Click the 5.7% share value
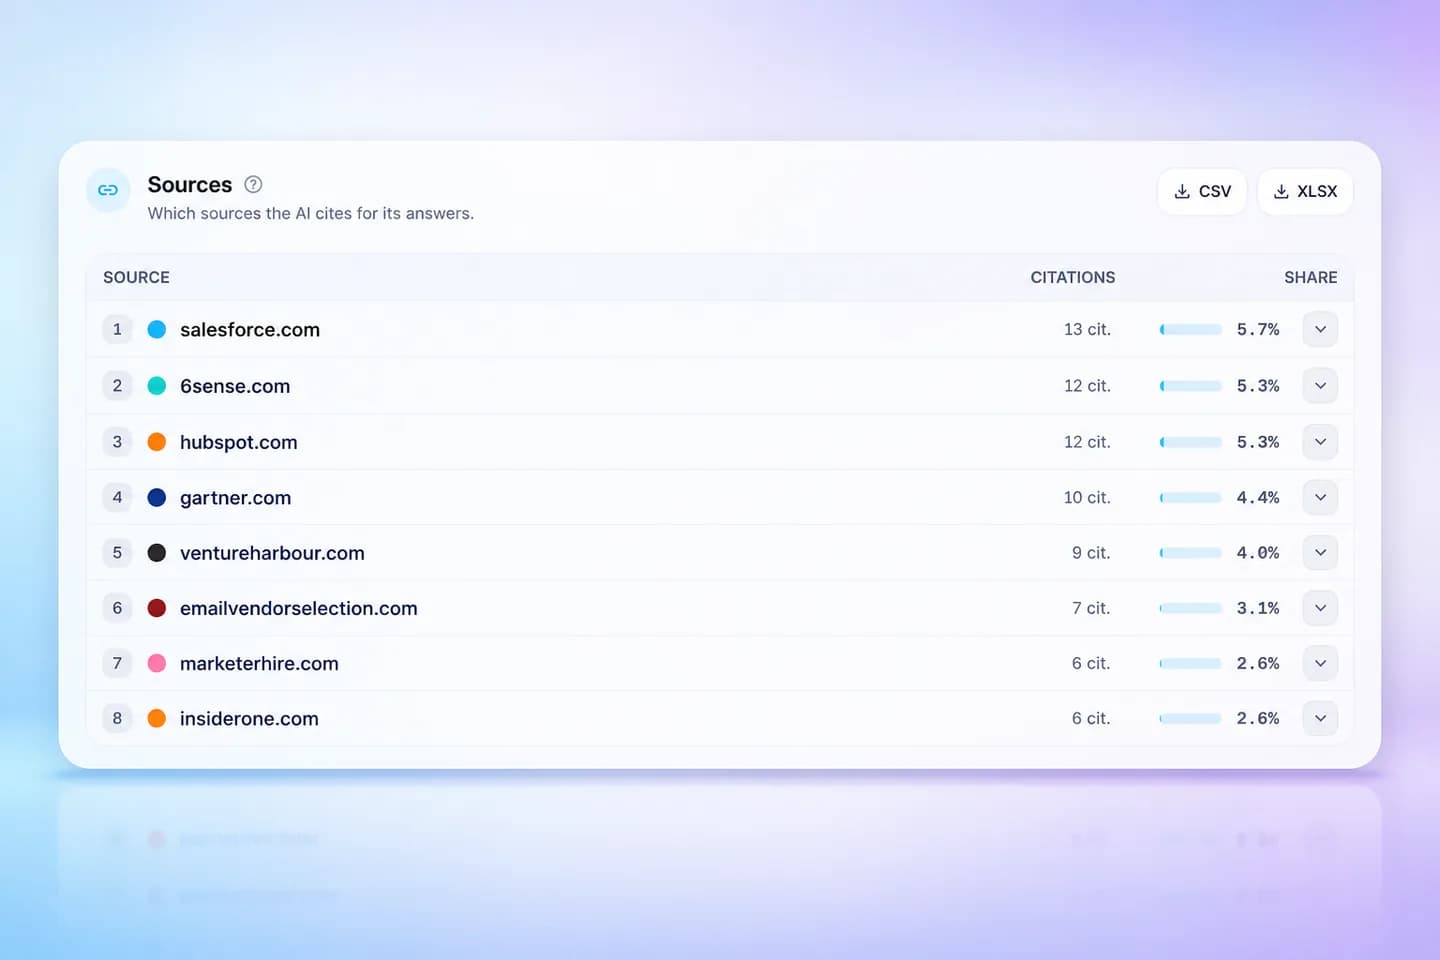This screenshot has height=960, width=1440. [1258, 329]
